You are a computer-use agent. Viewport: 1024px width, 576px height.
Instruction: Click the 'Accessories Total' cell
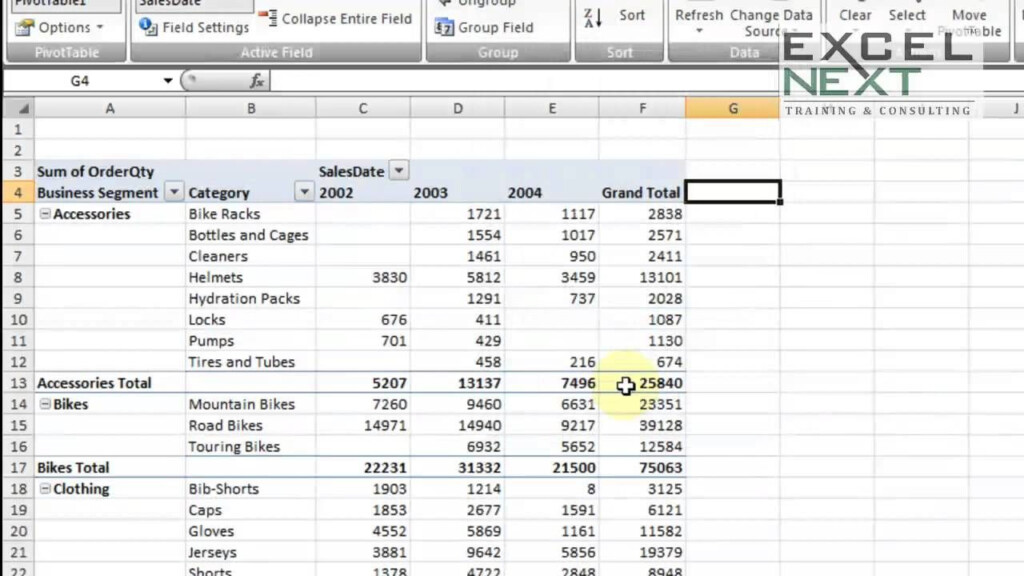pyautogui.click(x=110, y=383)
